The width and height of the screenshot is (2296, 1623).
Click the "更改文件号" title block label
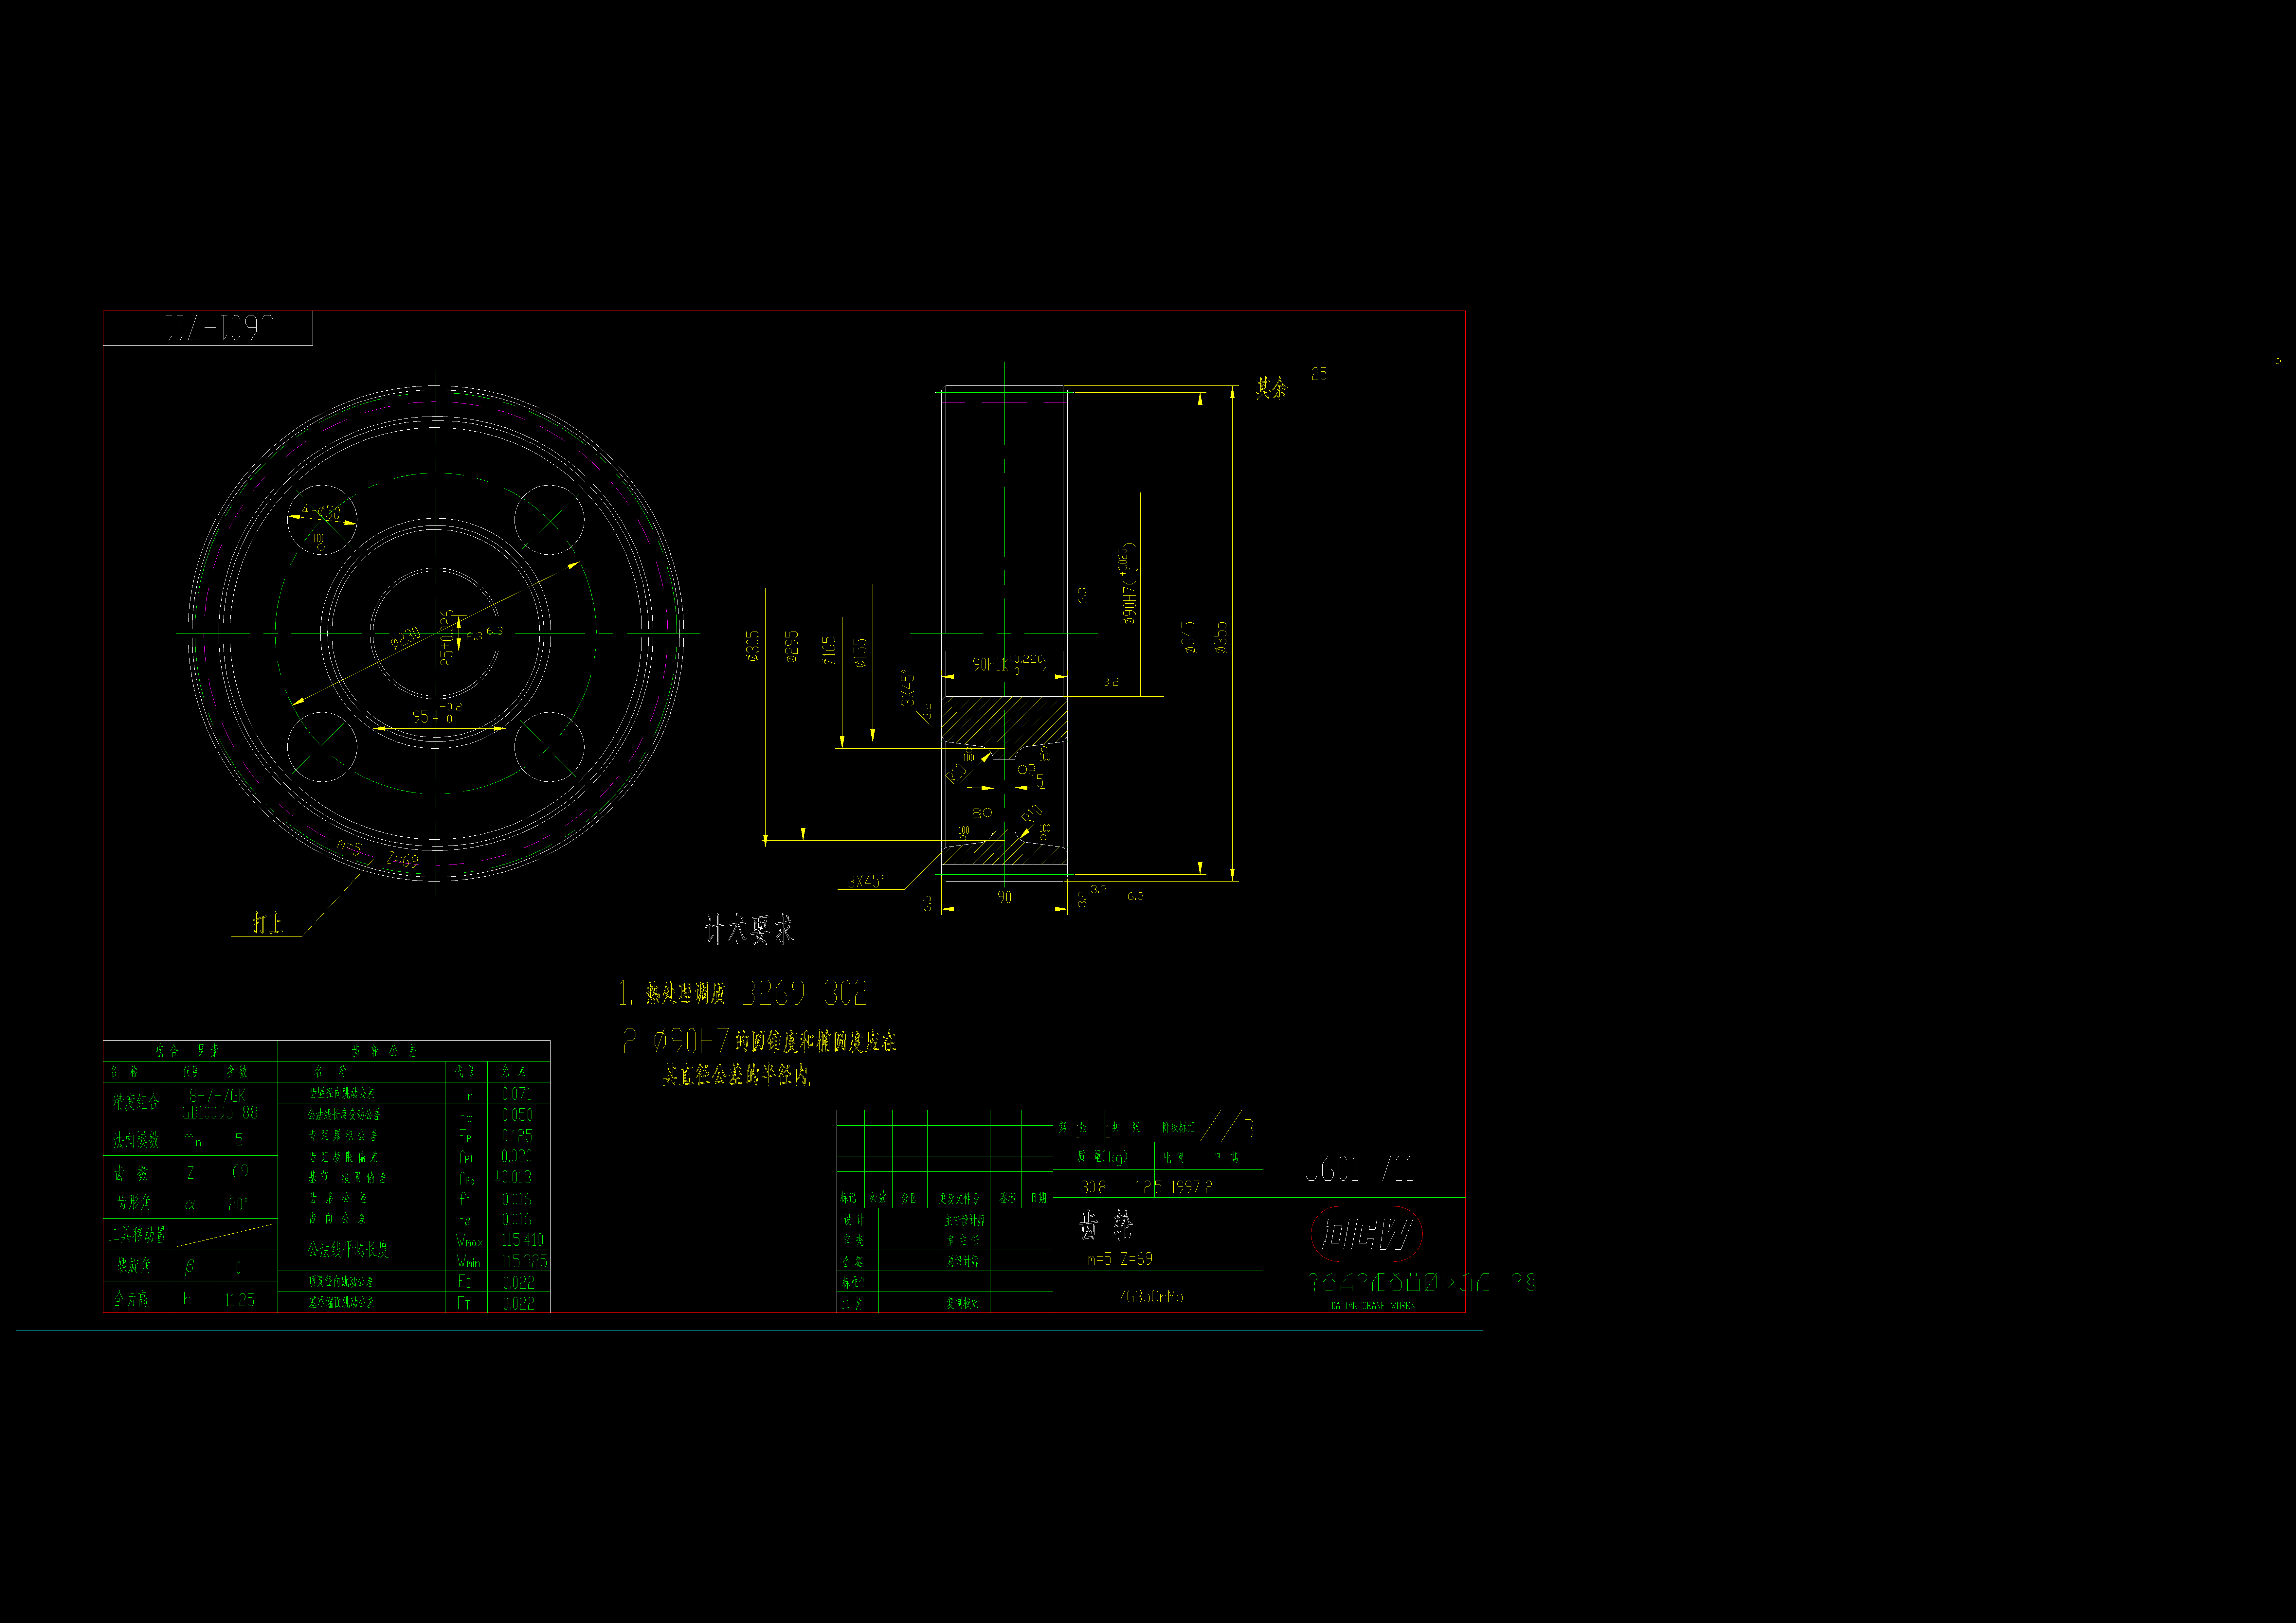[x=959, y=1198]
